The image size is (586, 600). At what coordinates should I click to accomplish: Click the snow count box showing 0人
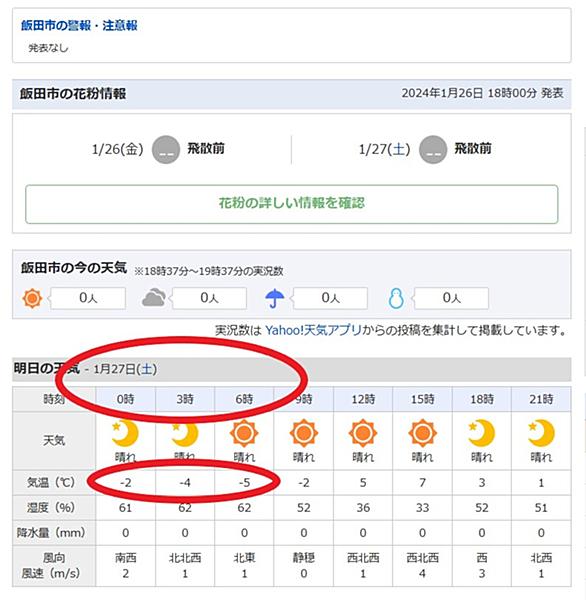click(452, 298)
